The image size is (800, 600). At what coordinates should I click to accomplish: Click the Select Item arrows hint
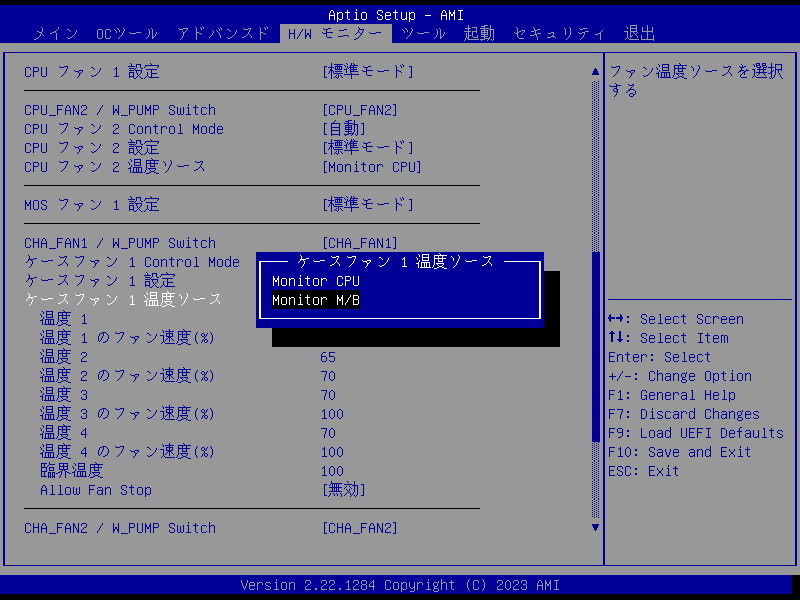pyautogui.click(x=668, y=338)
